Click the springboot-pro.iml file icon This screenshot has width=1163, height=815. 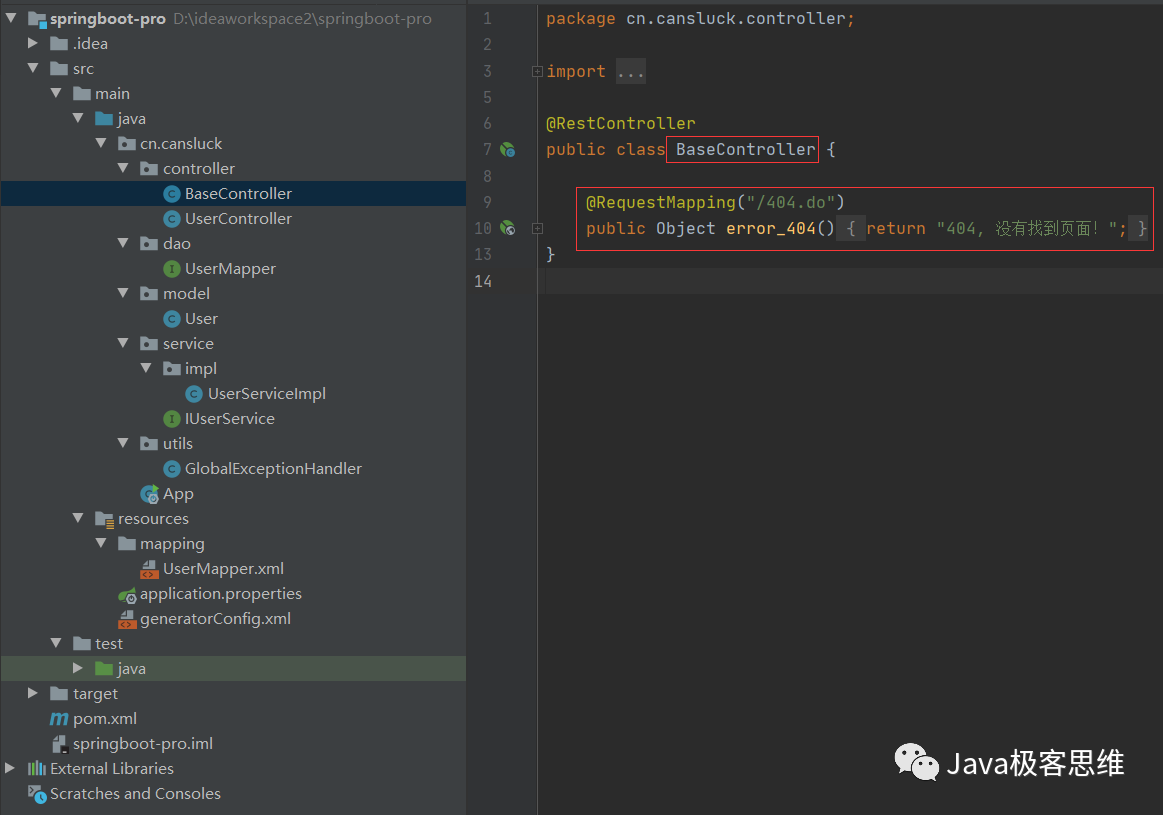pyautogui.click(x=59, y=744)
